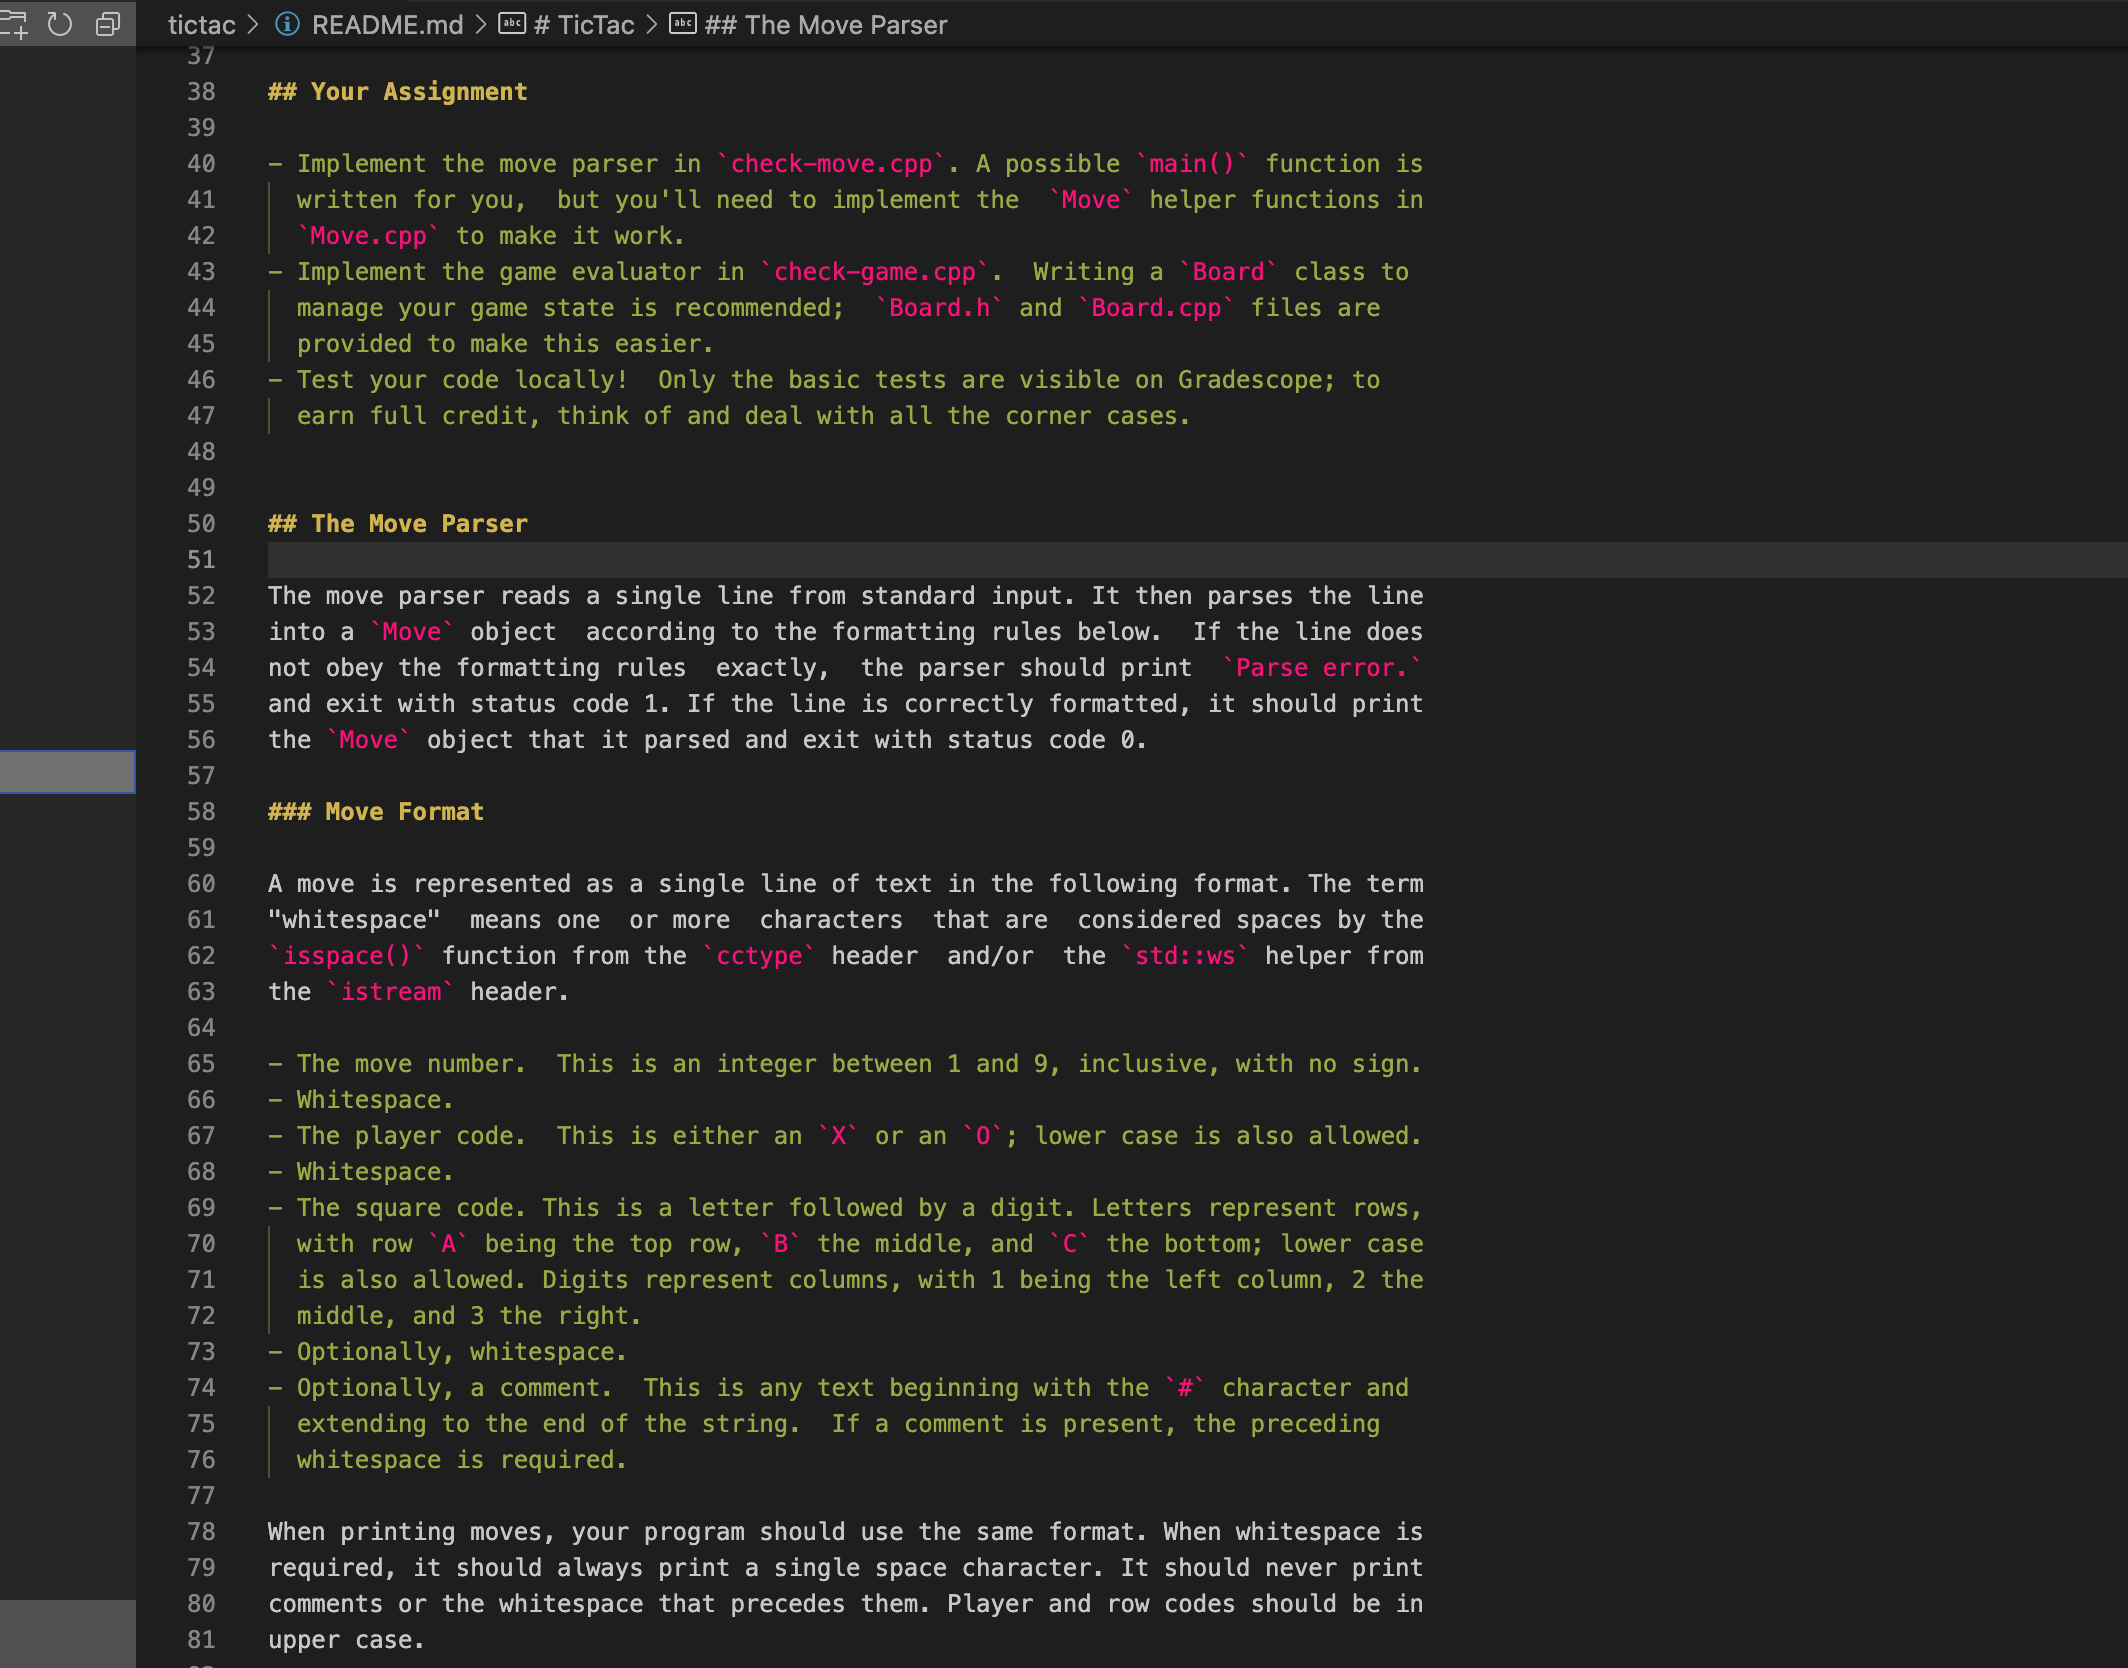2128x1668 pixels.
Task: Select the ## The Move Parser breadcrumb
Action: click(826, 24)
